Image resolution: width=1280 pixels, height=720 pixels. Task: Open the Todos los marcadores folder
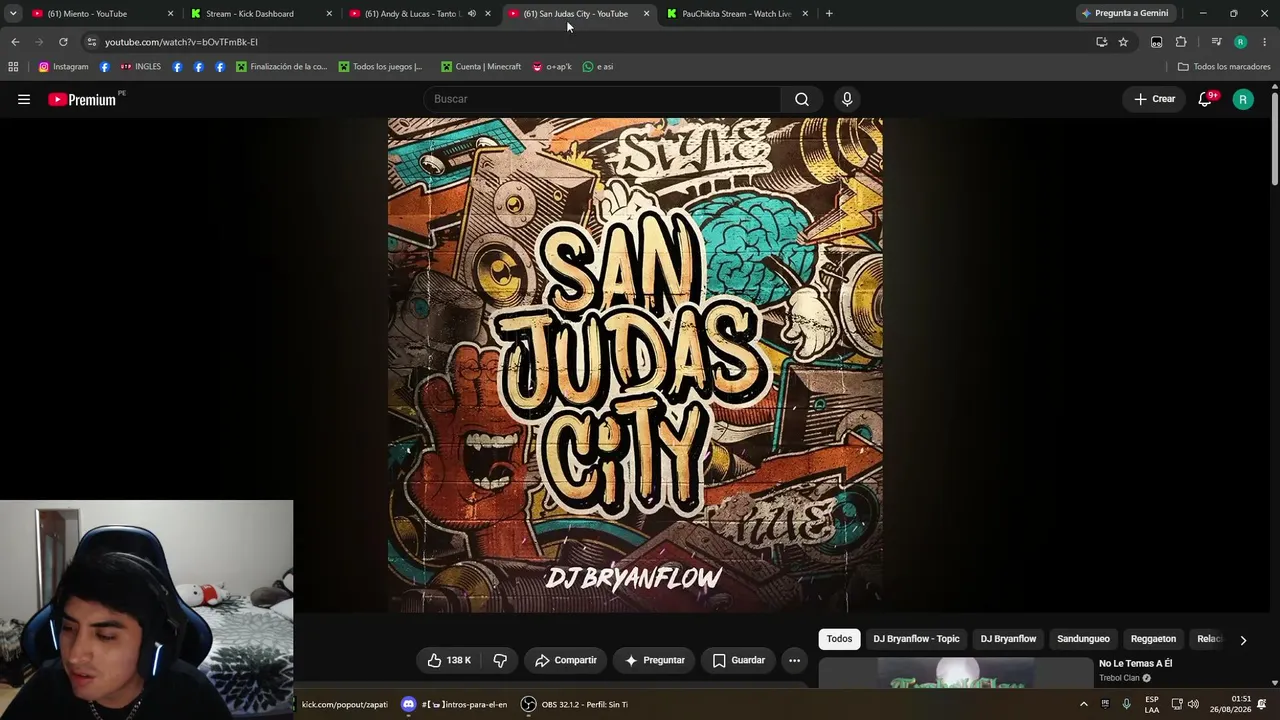point(1224,67)
